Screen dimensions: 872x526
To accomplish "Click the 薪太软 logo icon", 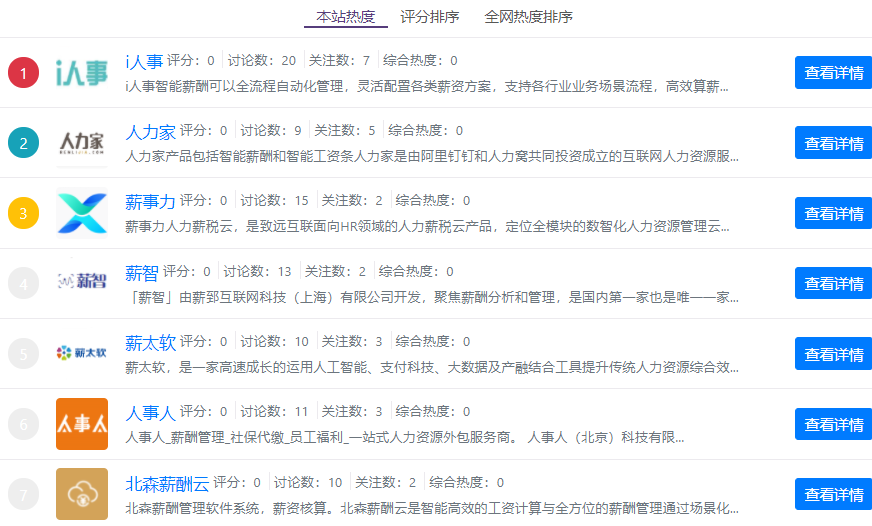I will [x=82, y=353].
